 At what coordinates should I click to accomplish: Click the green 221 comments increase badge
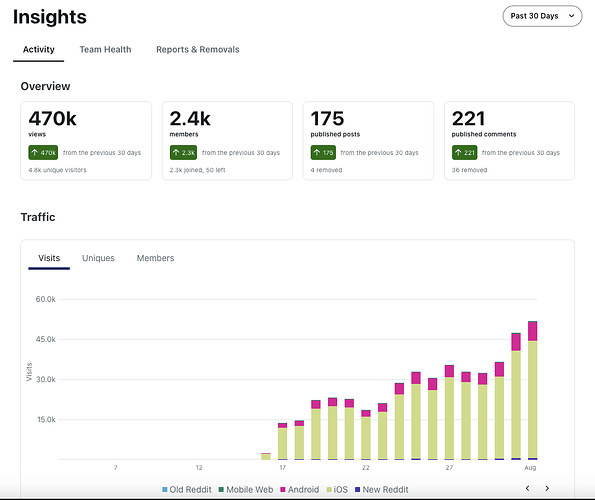click(464, 153)
